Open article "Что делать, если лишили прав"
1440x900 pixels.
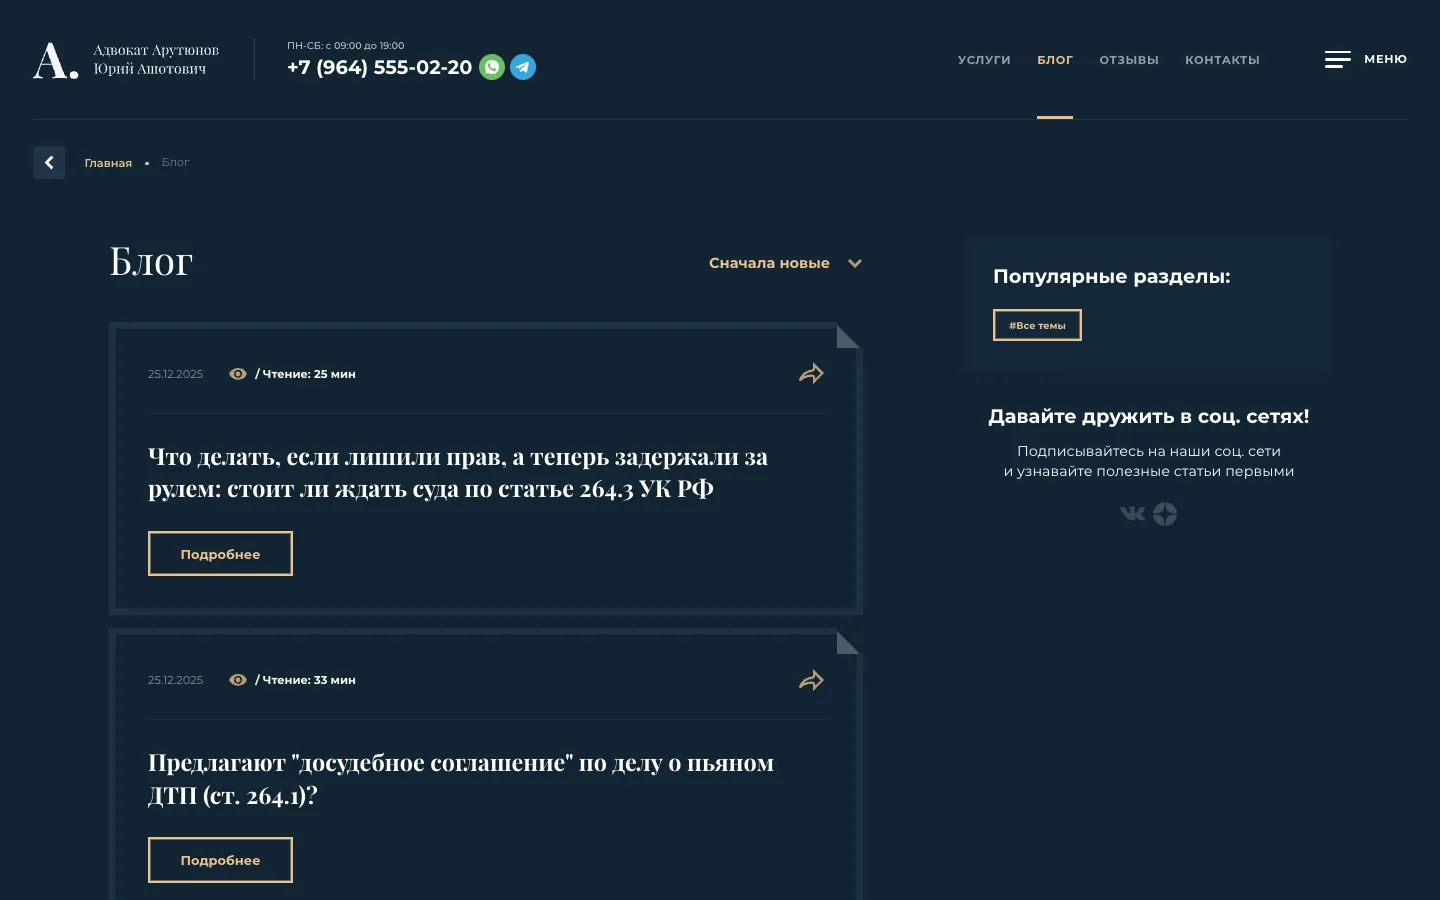point(458,473)
